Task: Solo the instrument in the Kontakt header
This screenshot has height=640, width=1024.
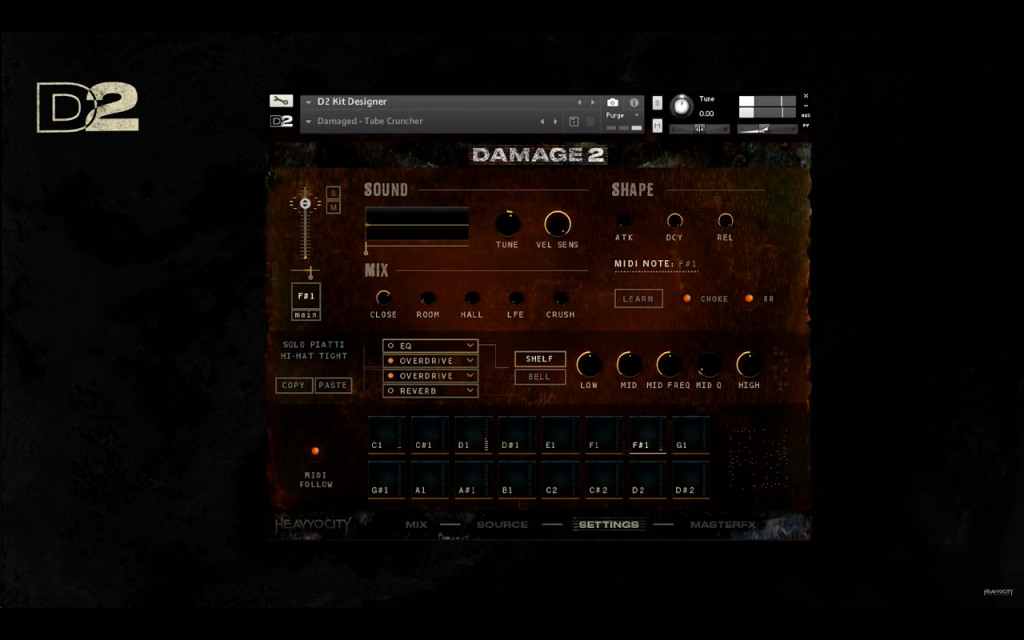Action: tap(657, 103)
